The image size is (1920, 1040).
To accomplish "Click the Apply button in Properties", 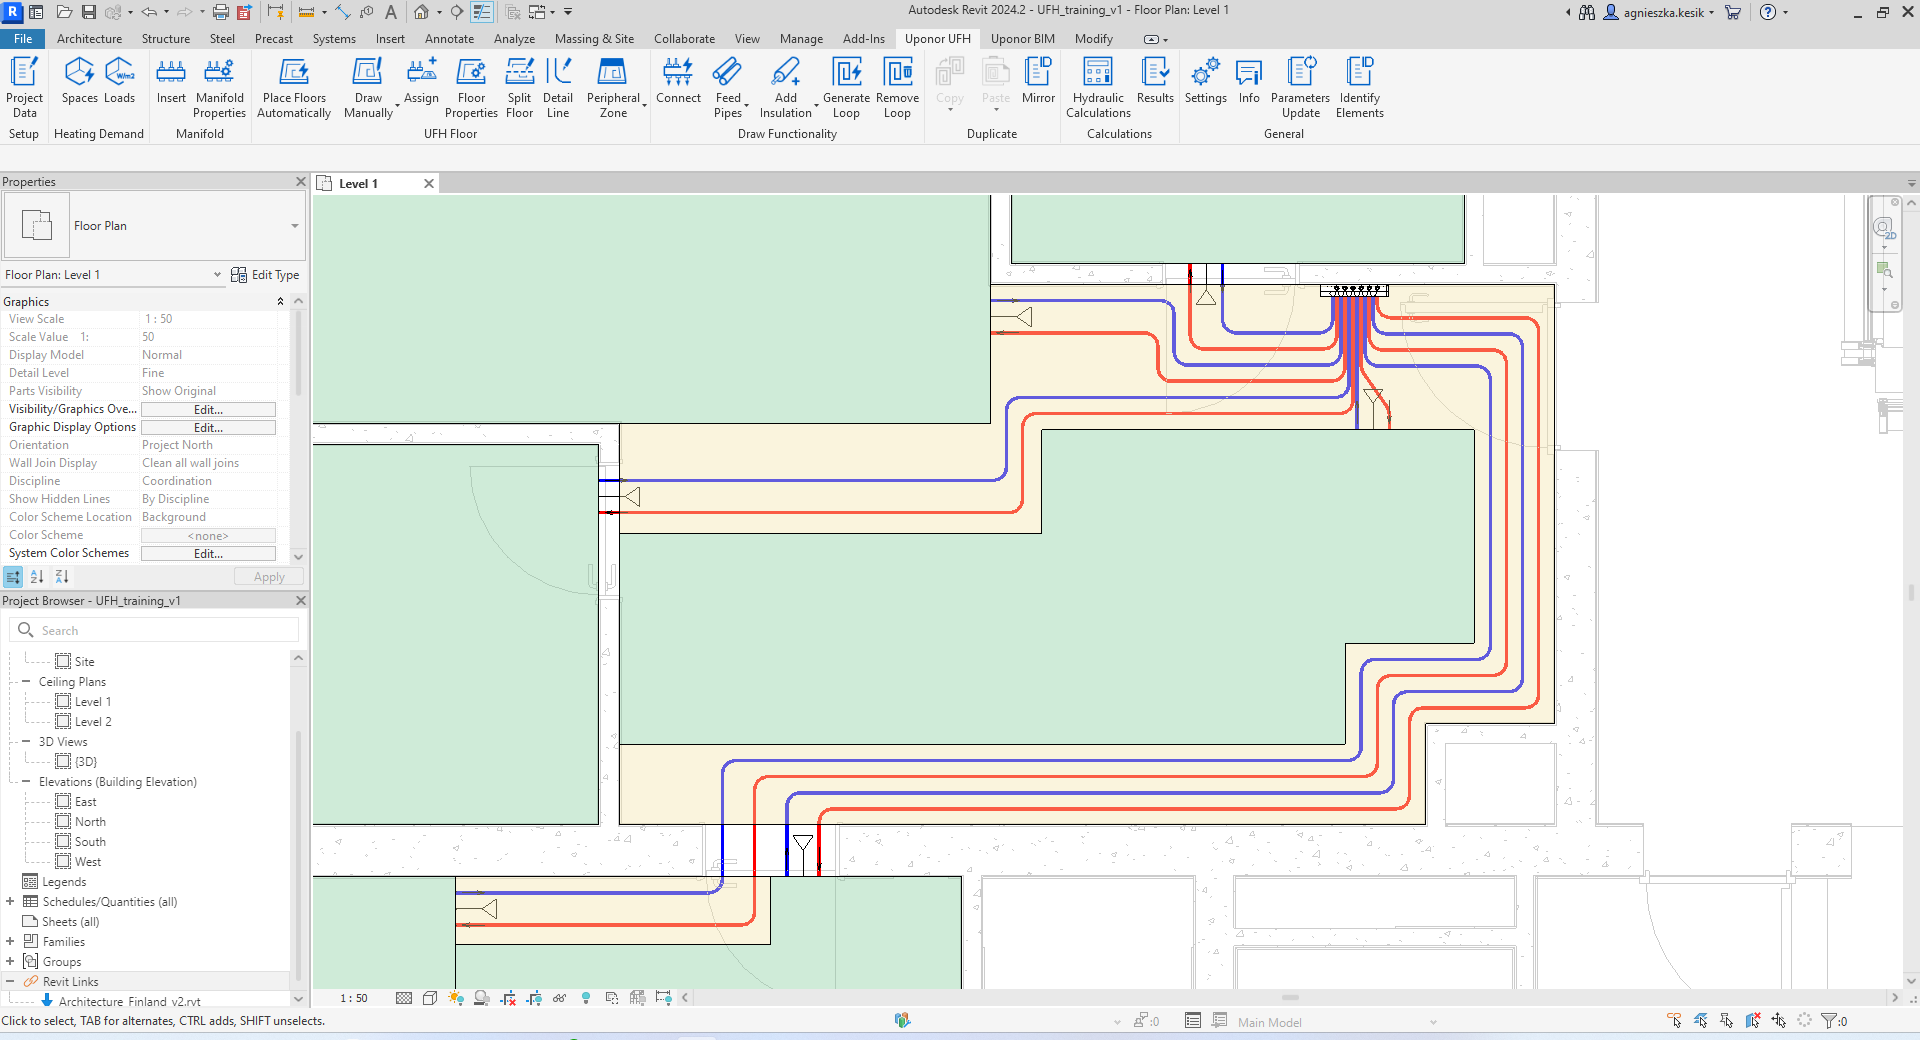I will 269,577.
